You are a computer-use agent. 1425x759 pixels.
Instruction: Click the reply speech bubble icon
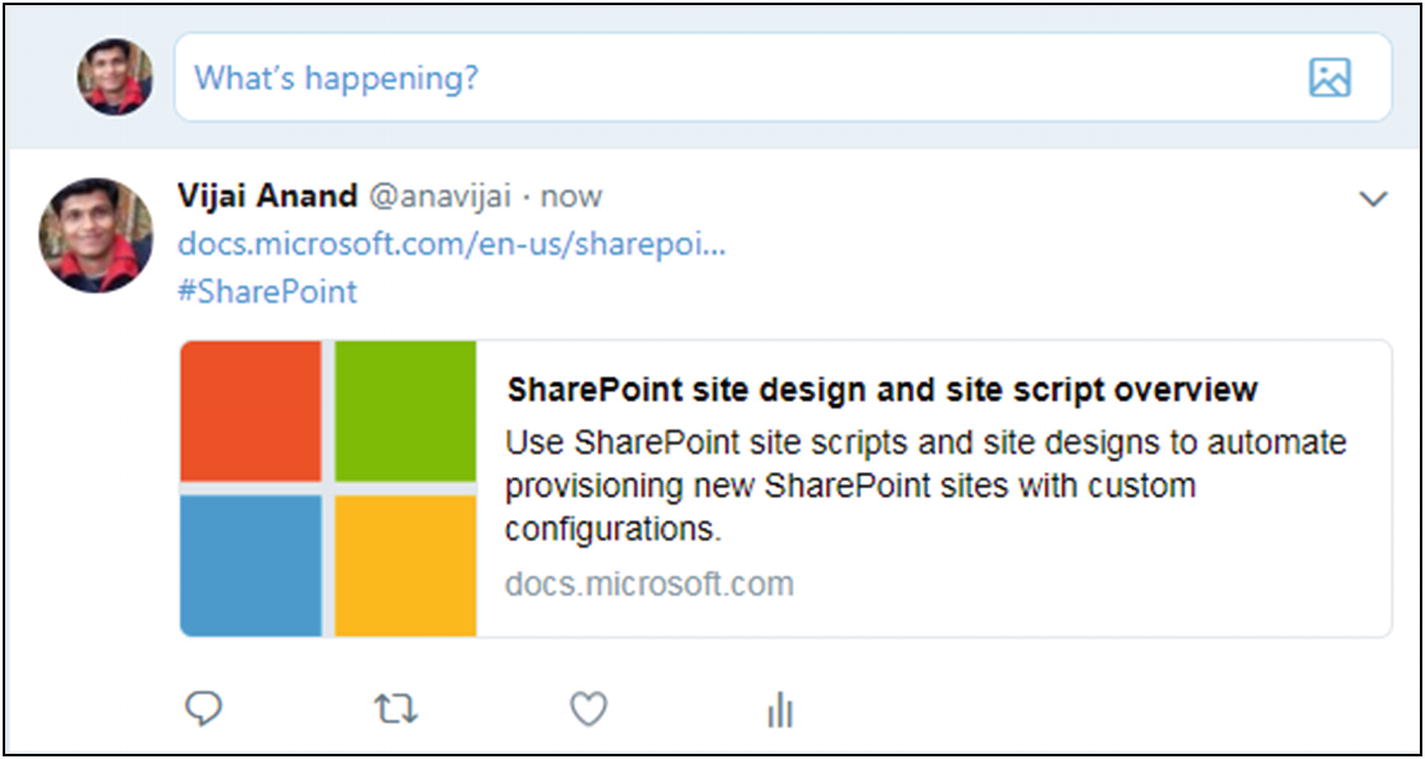pyautogui.click(x=204, y=709)
